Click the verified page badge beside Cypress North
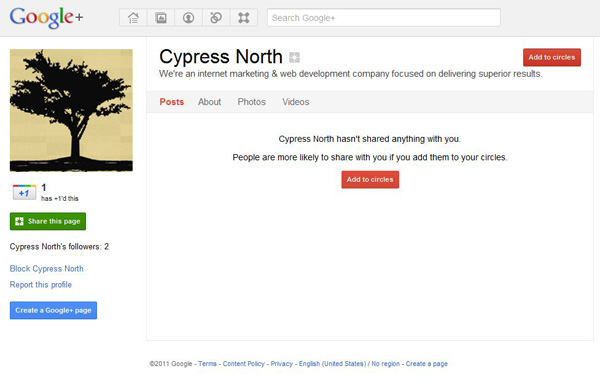Image resolution: width=600 pixels, height=382 pixels. point(294,57)
